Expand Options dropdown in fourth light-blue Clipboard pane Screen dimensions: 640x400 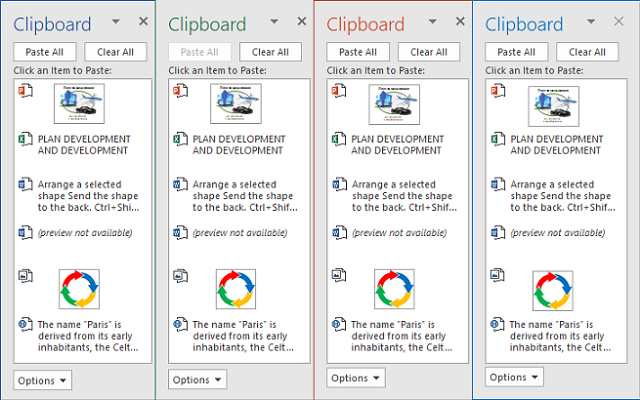[514, 377]
